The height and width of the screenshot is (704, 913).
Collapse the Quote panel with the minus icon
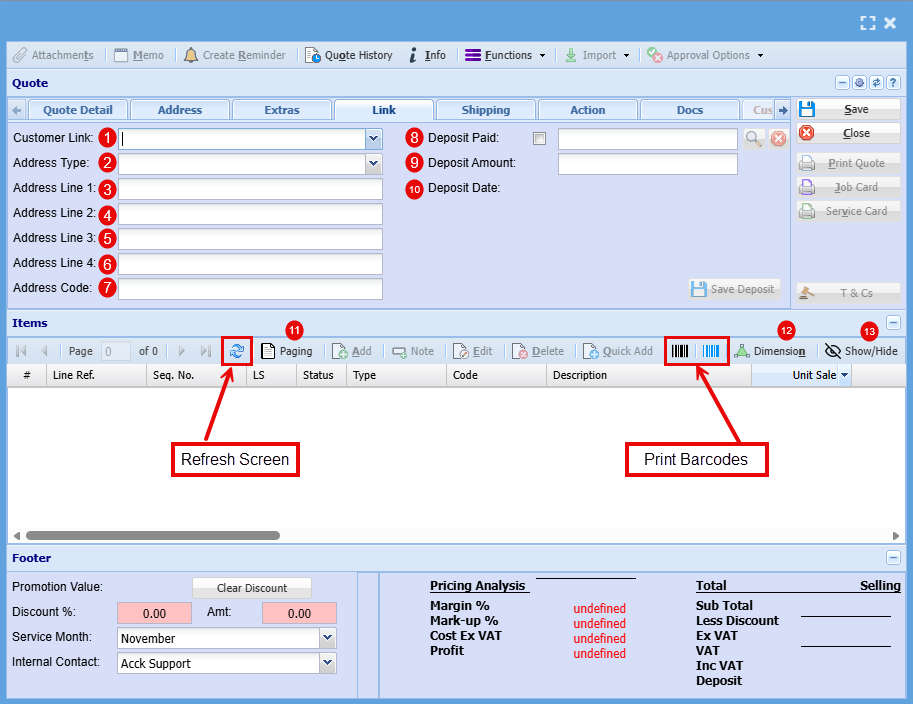(x=842, y=83)
